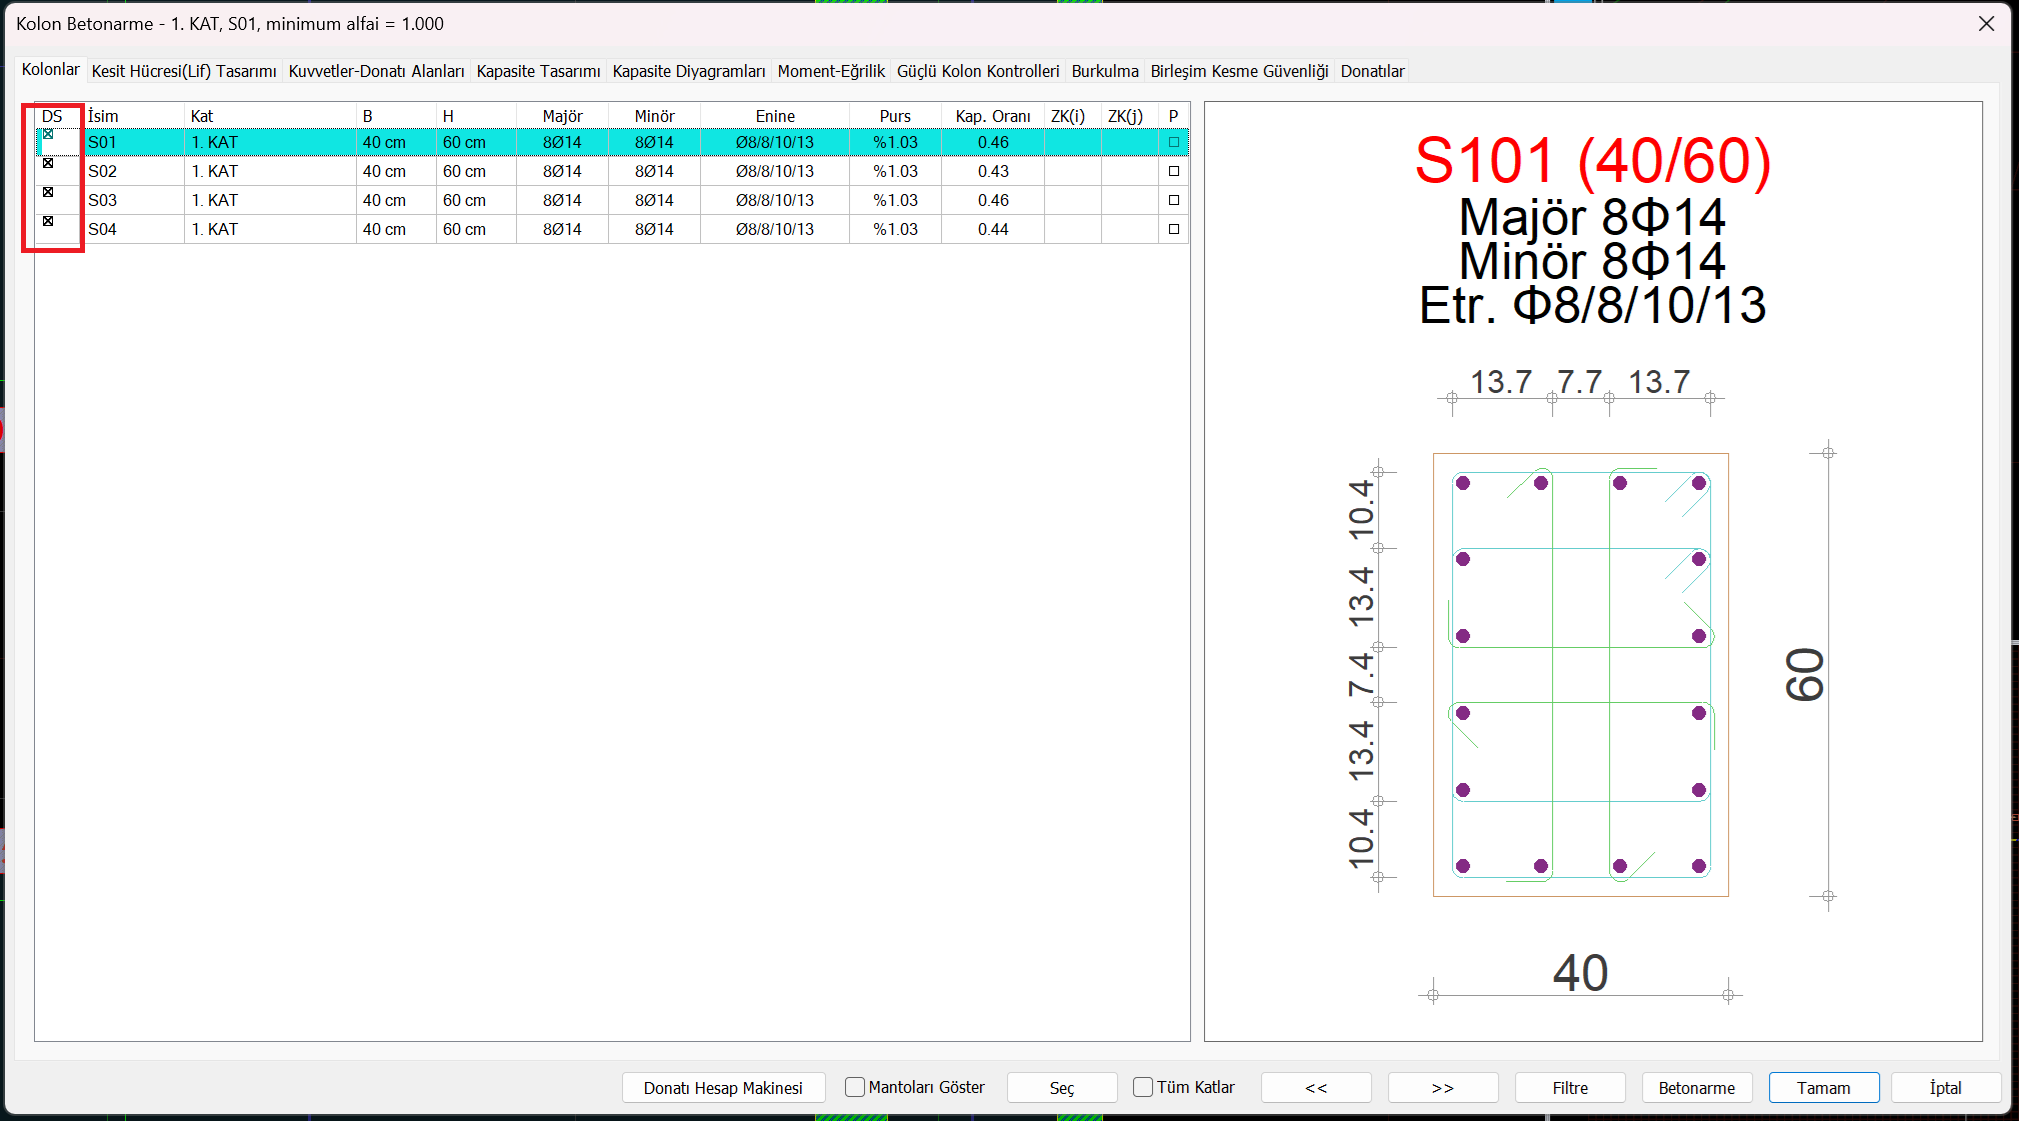Go to previous column with << button
The image size is (2019, 1121).
point(1316,1088)
